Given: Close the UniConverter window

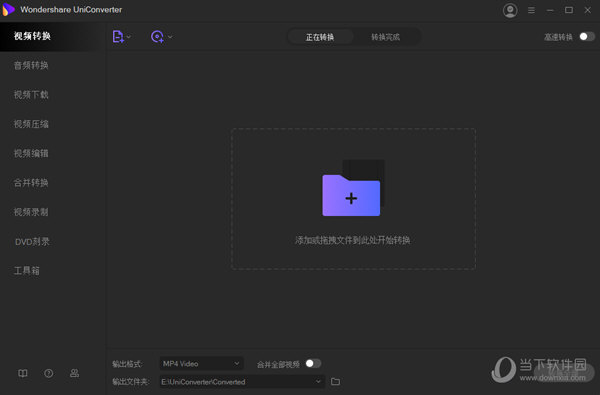Looking at the screenshot, I should [588, 10].
